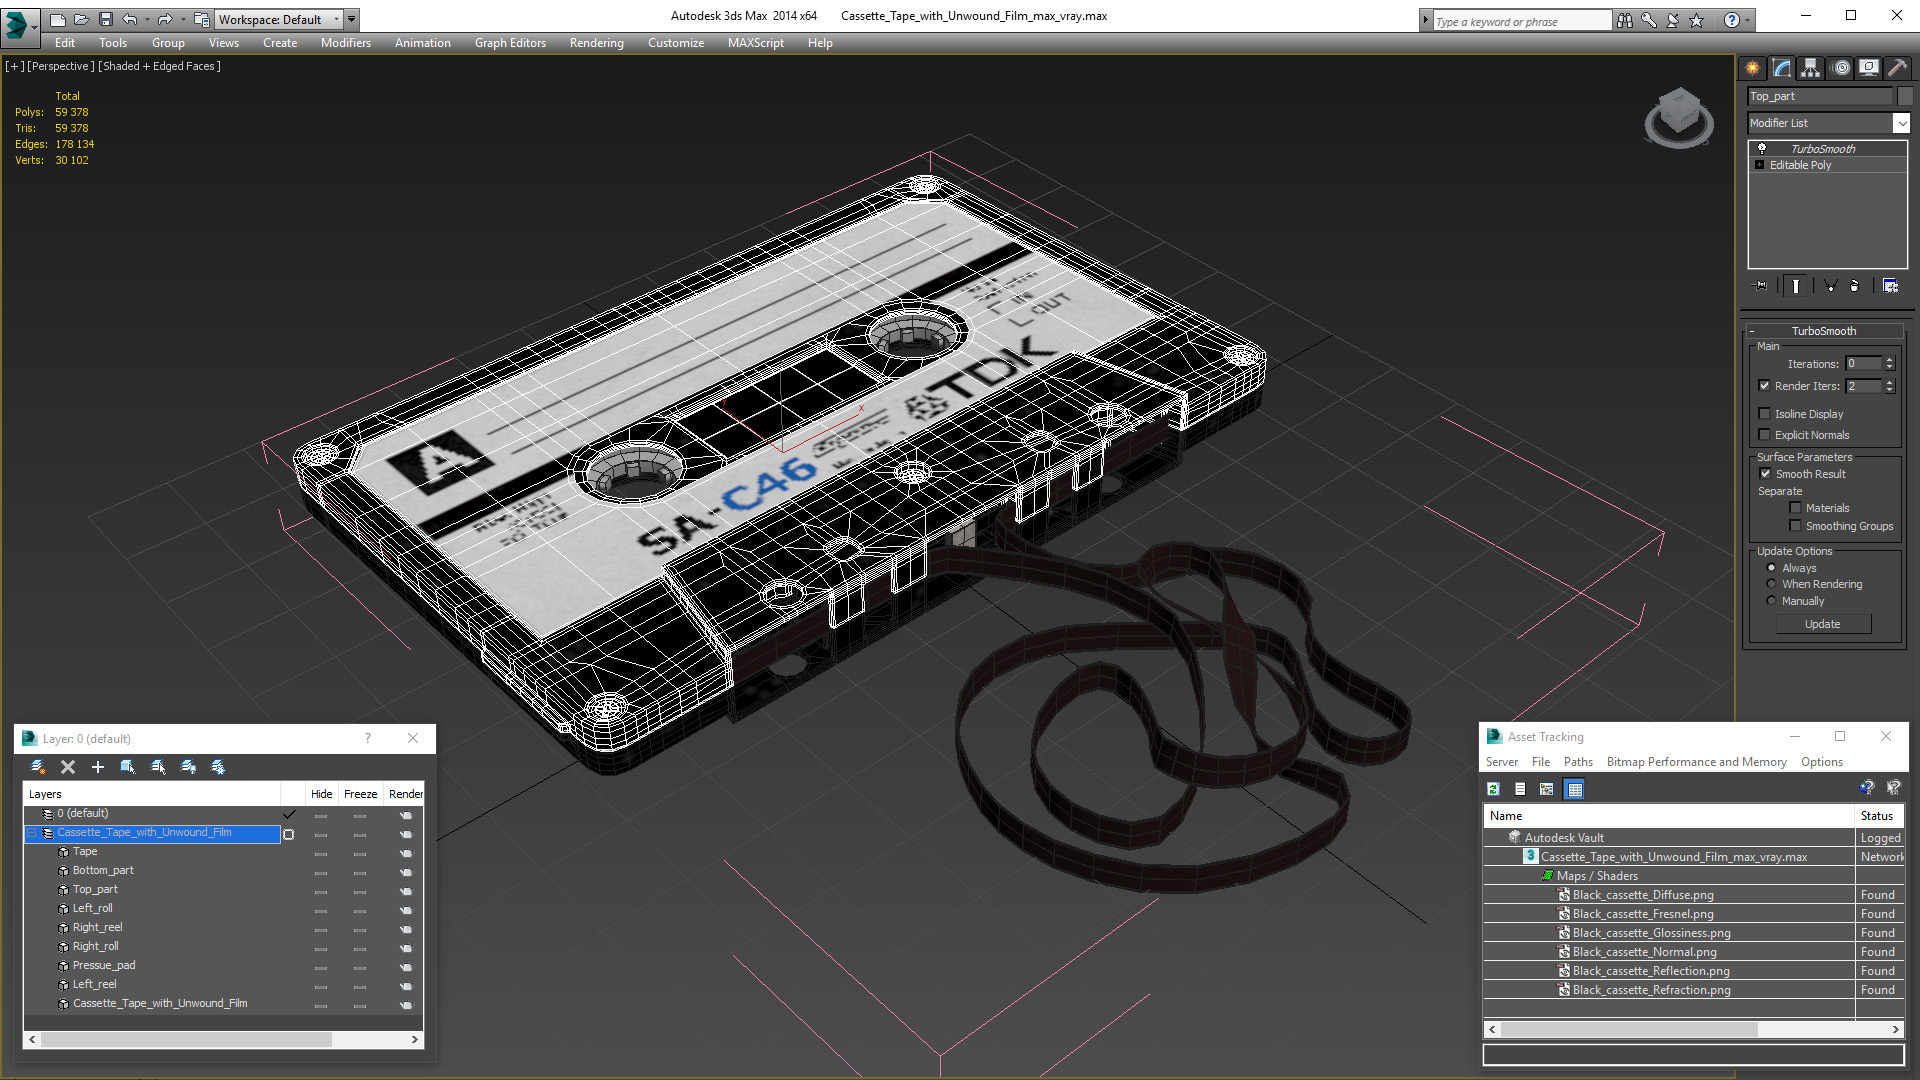This screenshot has height=1080, width=1920.
Task: Select the When Rendering update option
Action: [1772, 584]
